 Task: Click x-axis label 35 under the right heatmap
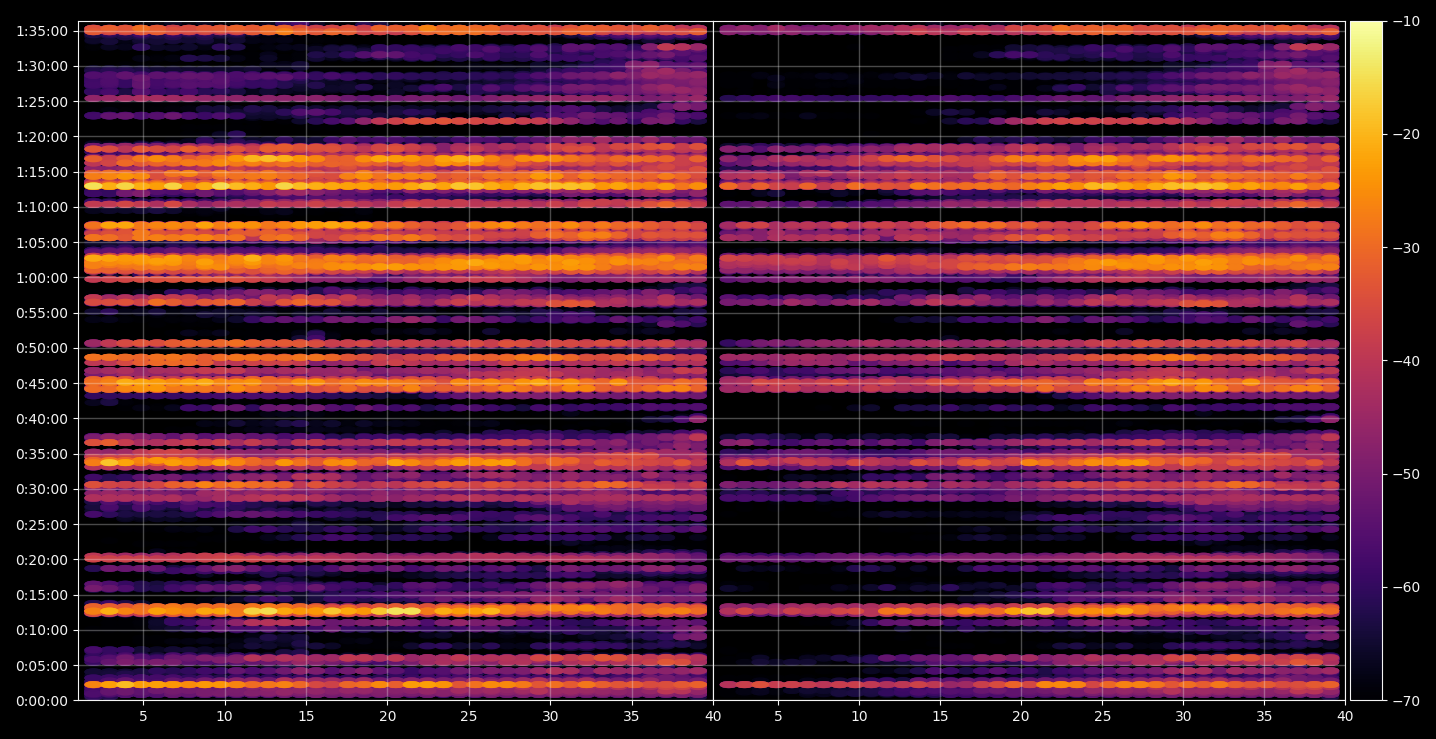click(x=1266, y=717)
